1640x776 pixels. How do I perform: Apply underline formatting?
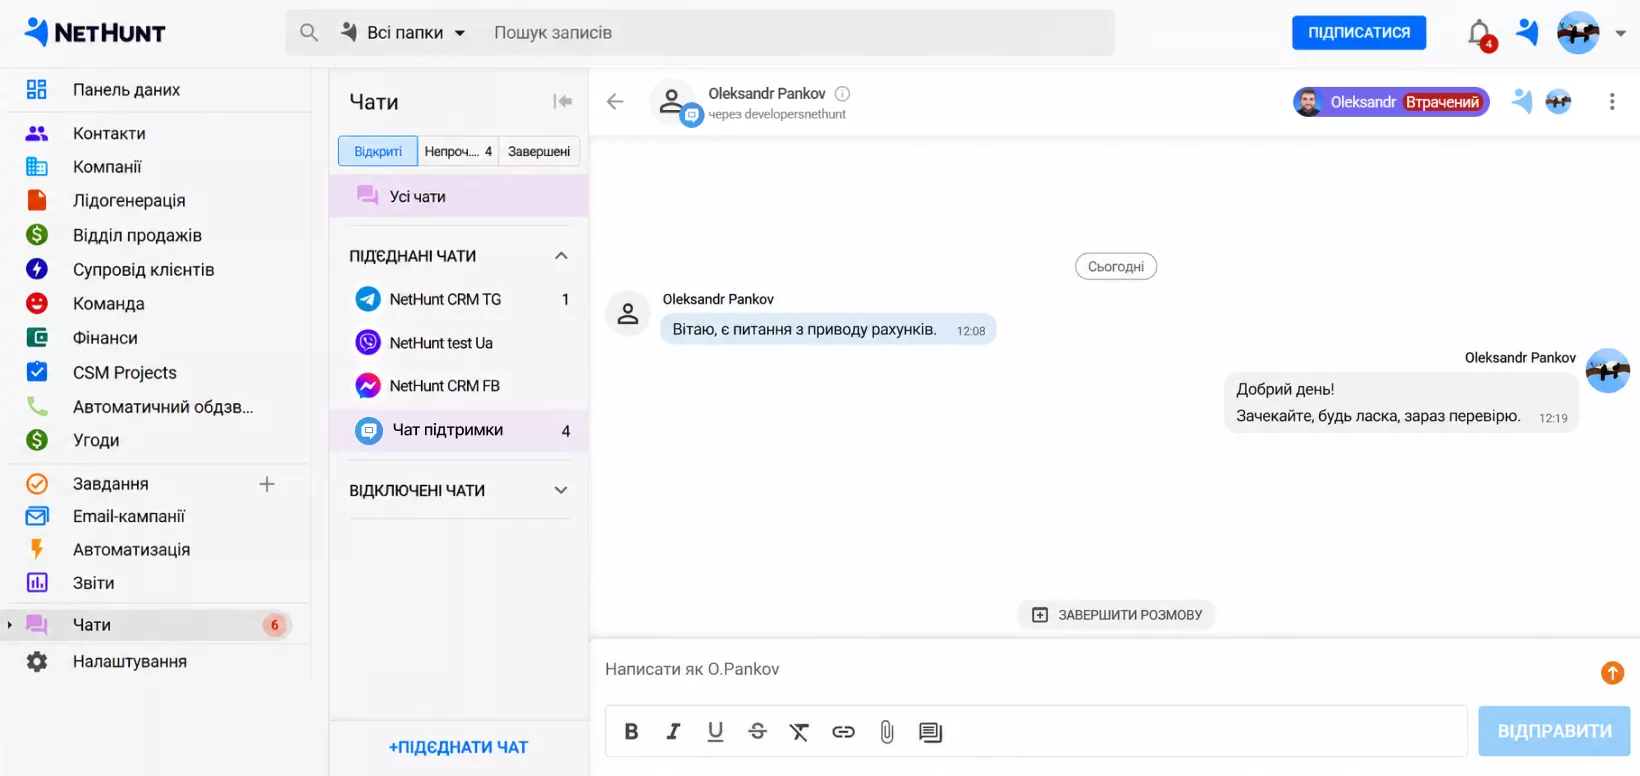pos(715,732)
